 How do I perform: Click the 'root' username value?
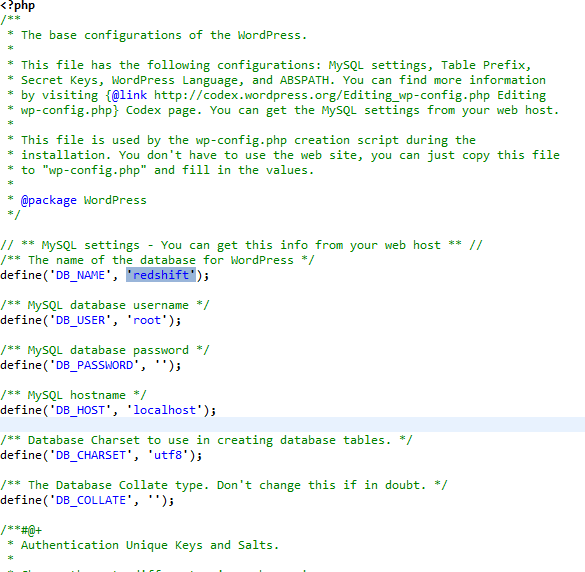pos(147,320)
